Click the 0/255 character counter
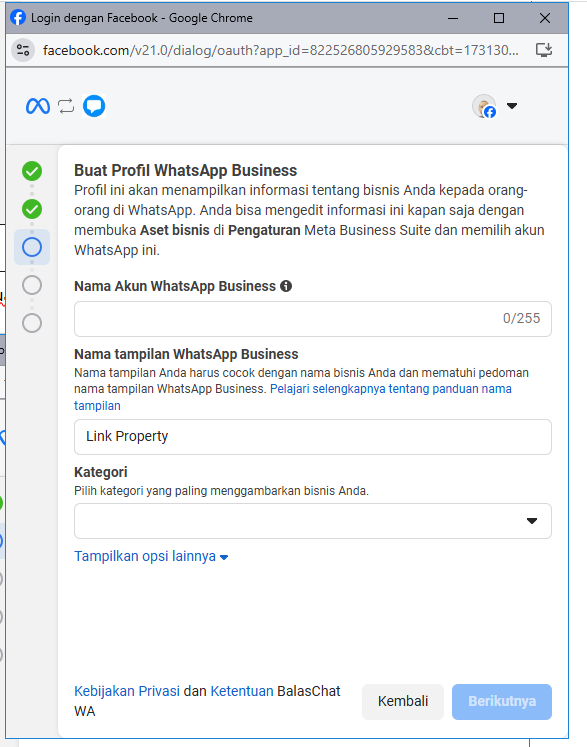Image resolution: width=587 pixels, height=747 pixels. click(521, 318)
